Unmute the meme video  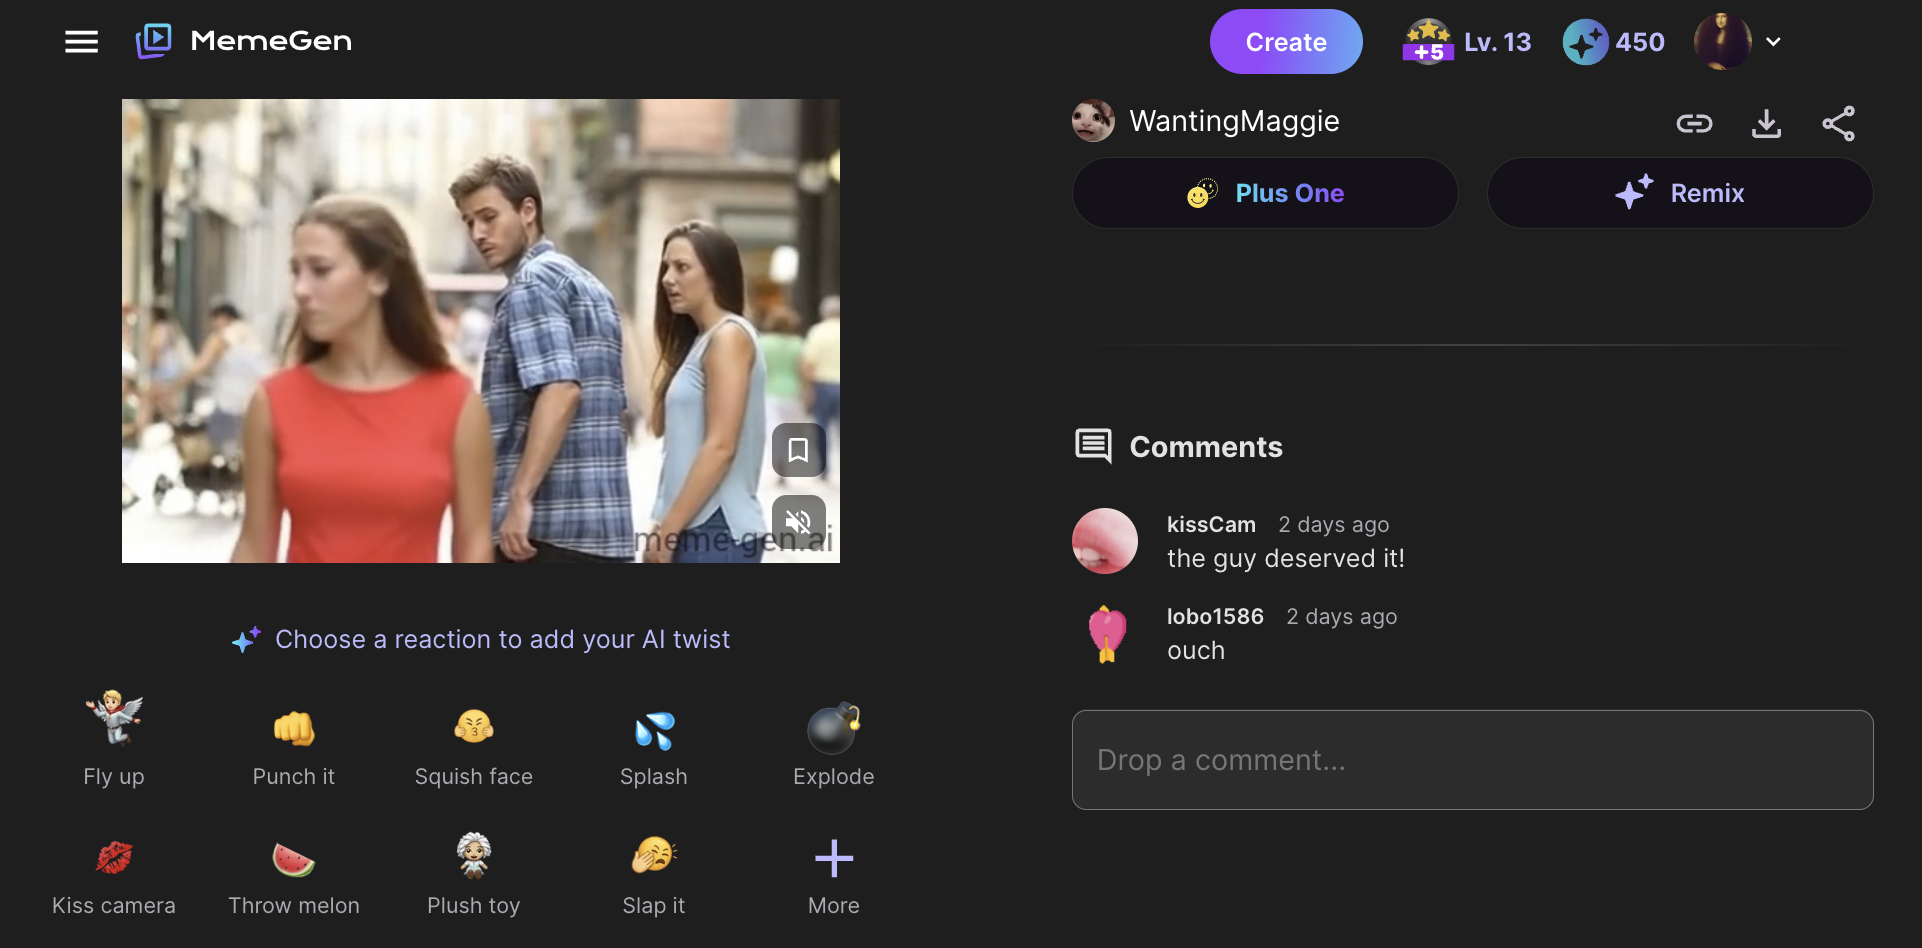coord(798,520)
